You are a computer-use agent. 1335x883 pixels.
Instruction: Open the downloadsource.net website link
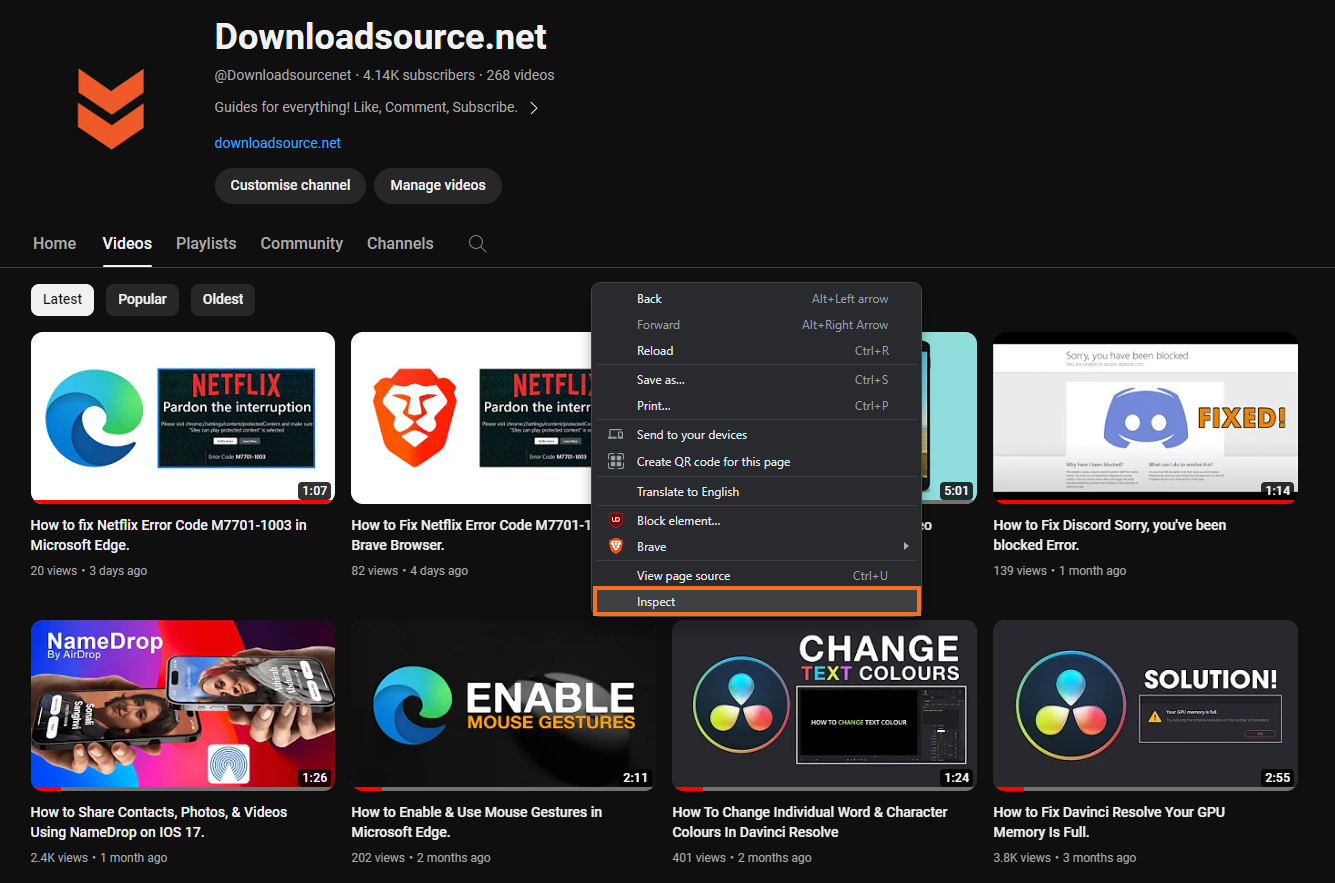click(278, 143)
